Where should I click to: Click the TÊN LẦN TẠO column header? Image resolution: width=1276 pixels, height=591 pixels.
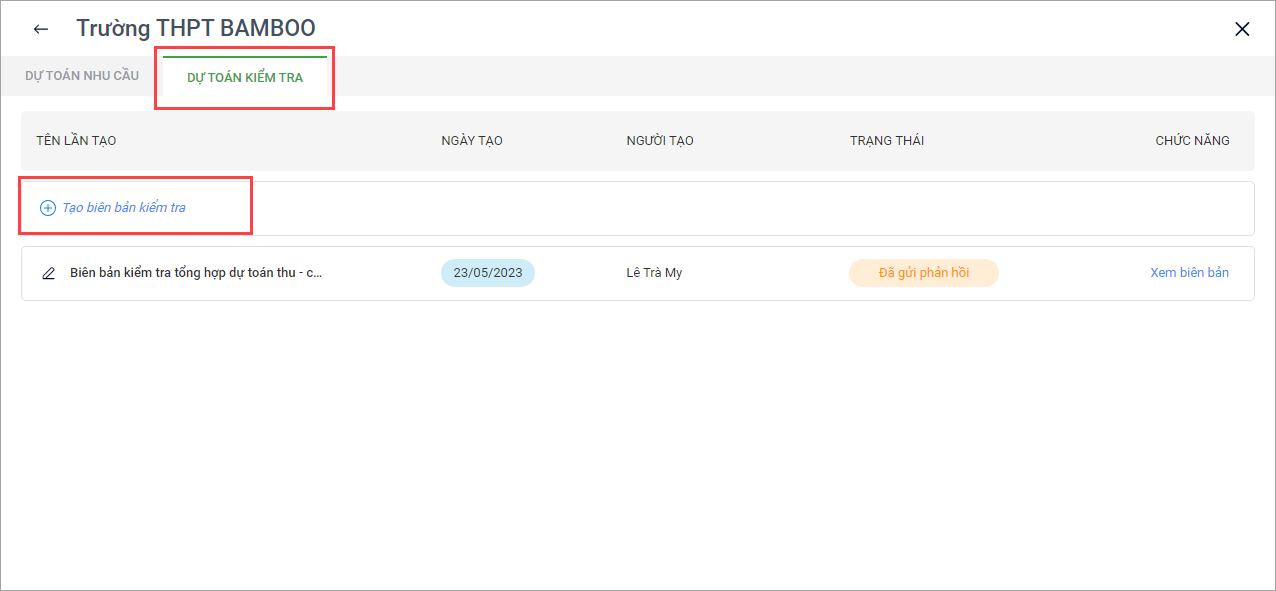pos(76,141)
